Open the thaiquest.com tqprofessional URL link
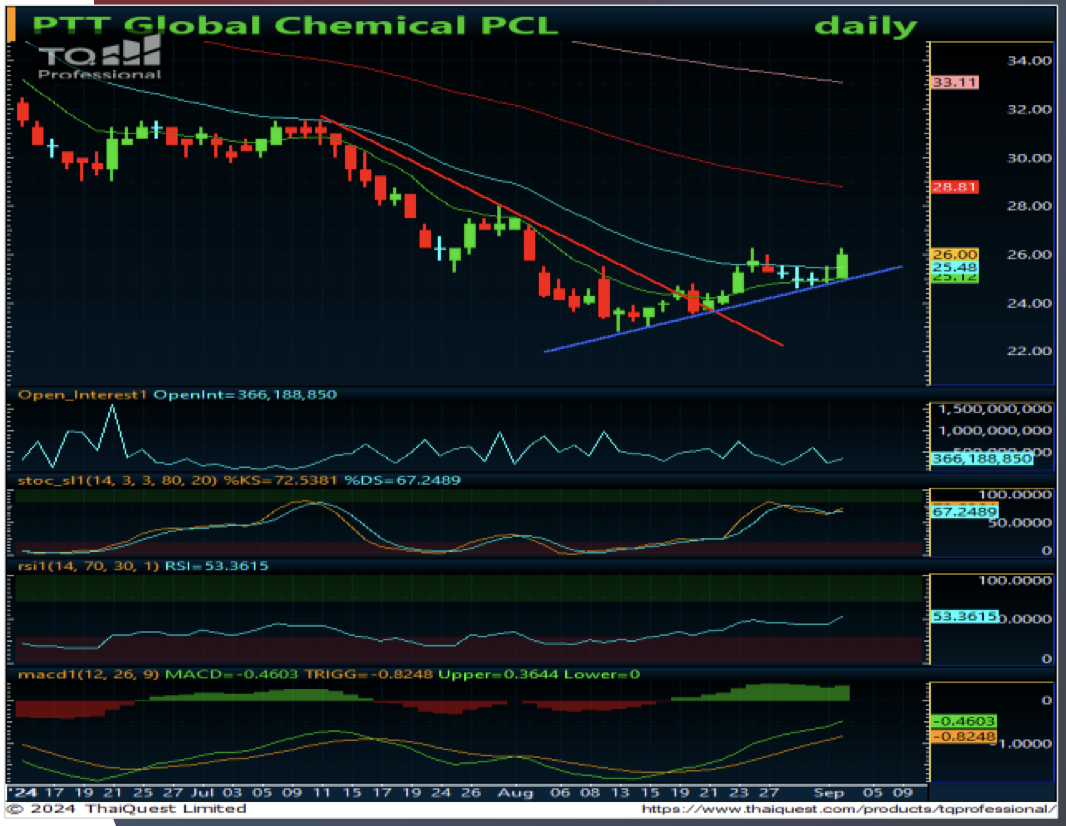This screenshot has width=1066, height=826. coord(848,809)
